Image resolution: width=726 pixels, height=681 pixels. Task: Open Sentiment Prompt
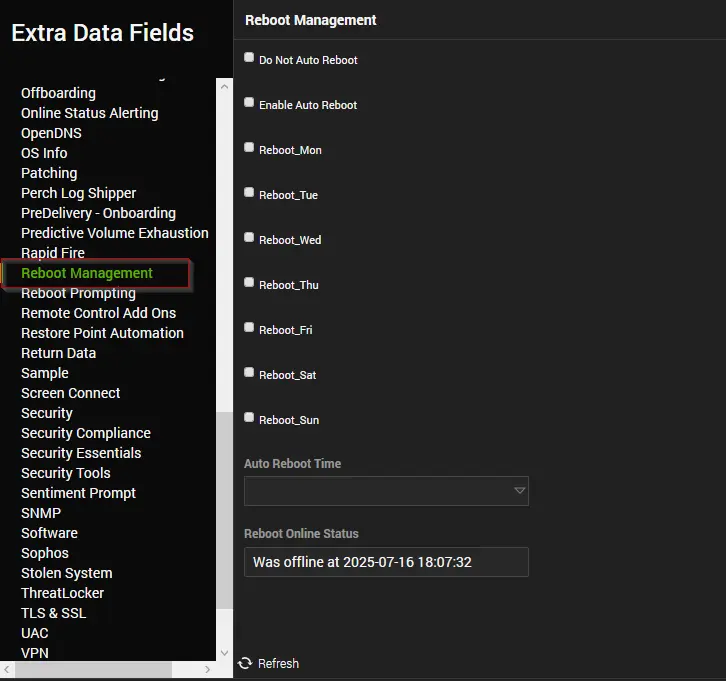coord(79,493)
